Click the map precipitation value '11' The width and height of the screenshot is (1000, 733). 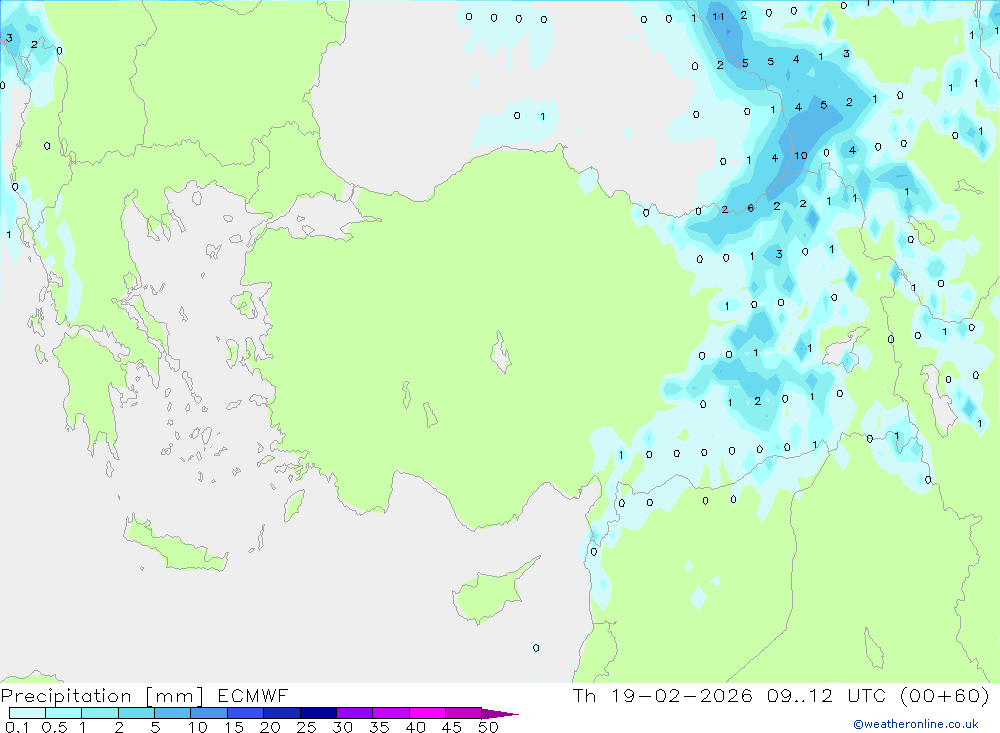pos(719,17)
